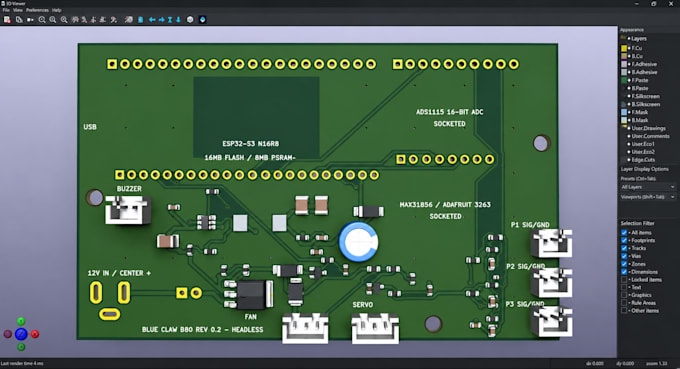Image resolution: width=680 pixels, height=369 pixels.
Task: Click the bottom green gizmo ball
Action: pyautogui.click(x=21, y=347)
